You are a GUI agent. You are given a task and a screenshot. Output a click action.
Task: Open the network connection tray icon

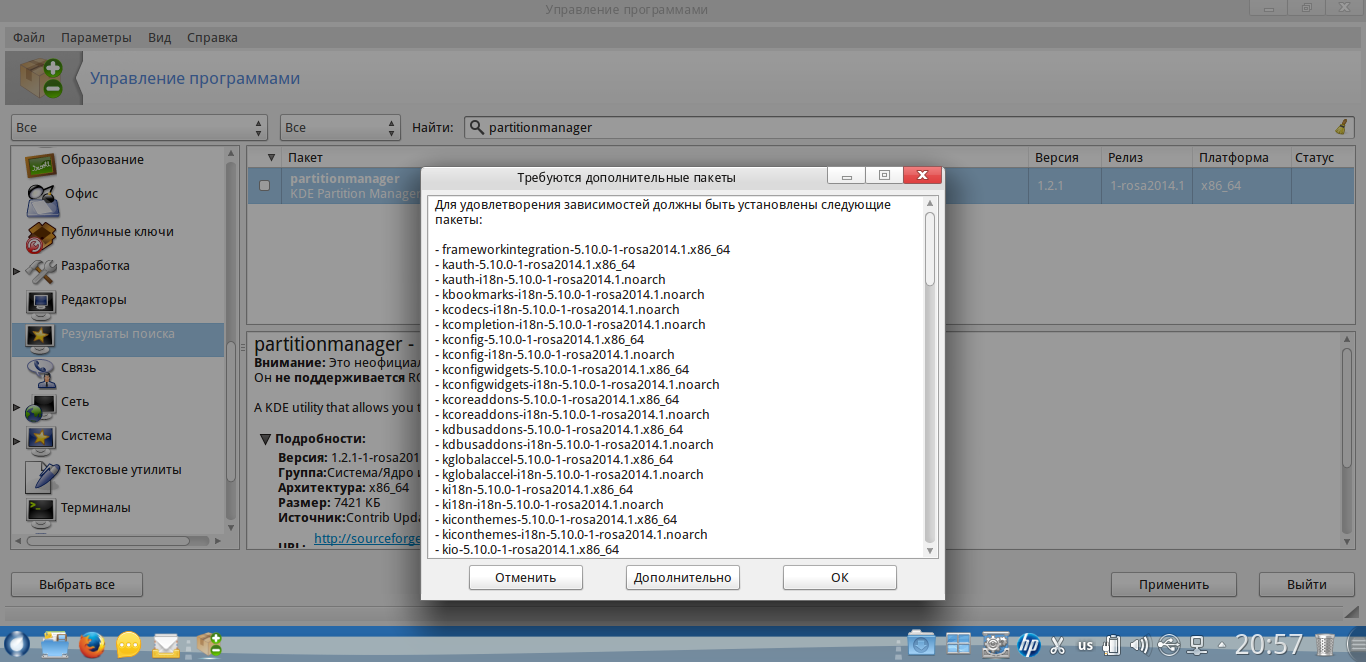click(1195, 645)
